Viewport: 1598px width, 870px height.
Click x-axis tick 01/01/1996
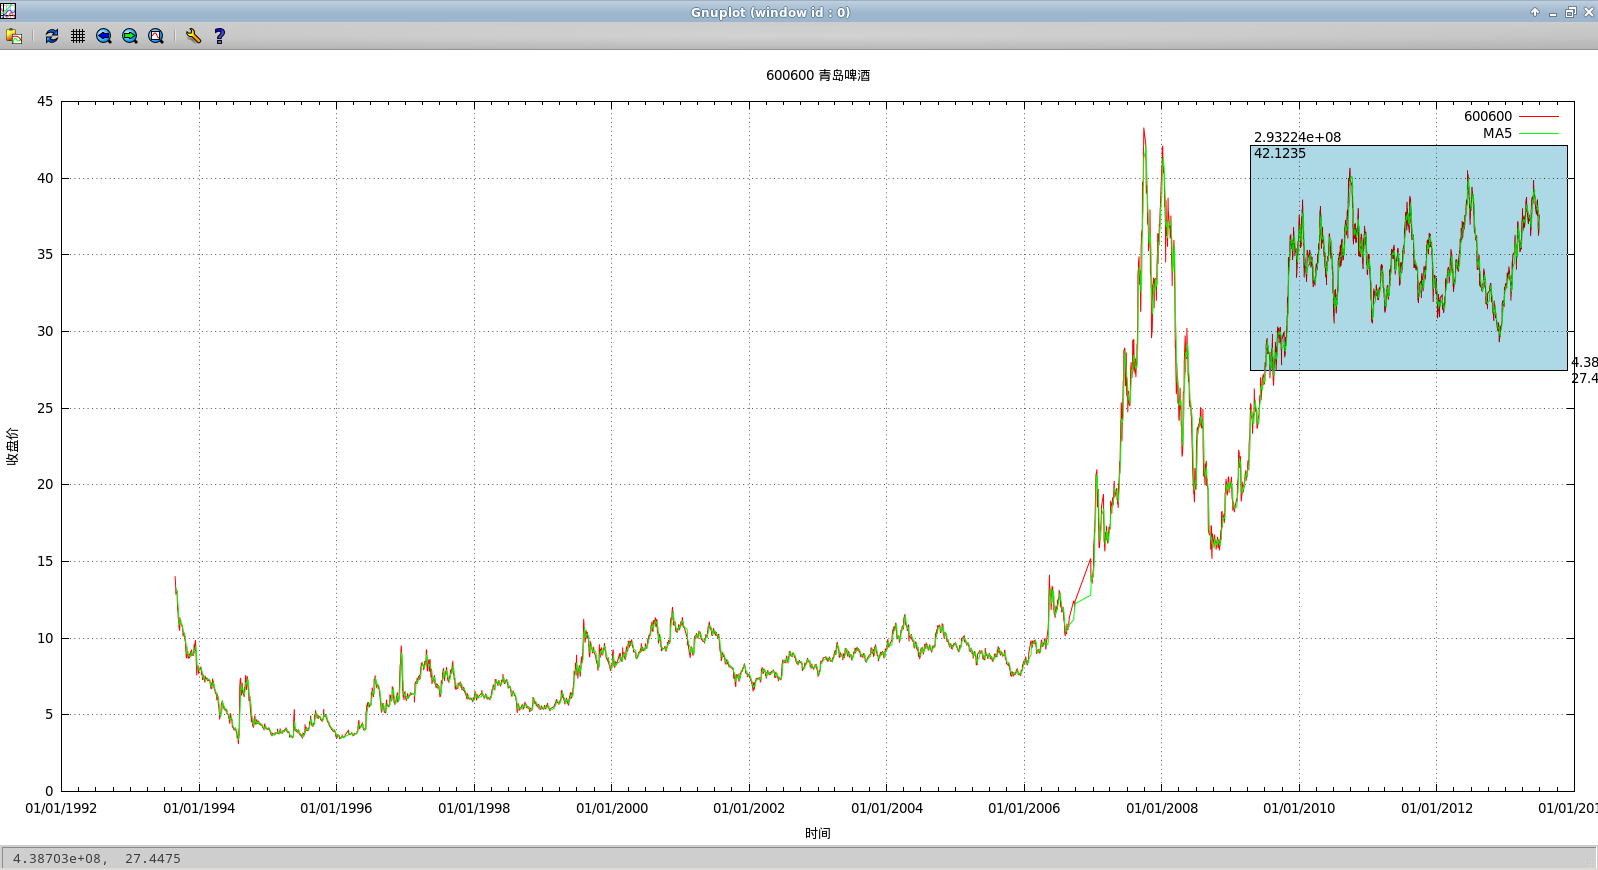tap(336, 808)
